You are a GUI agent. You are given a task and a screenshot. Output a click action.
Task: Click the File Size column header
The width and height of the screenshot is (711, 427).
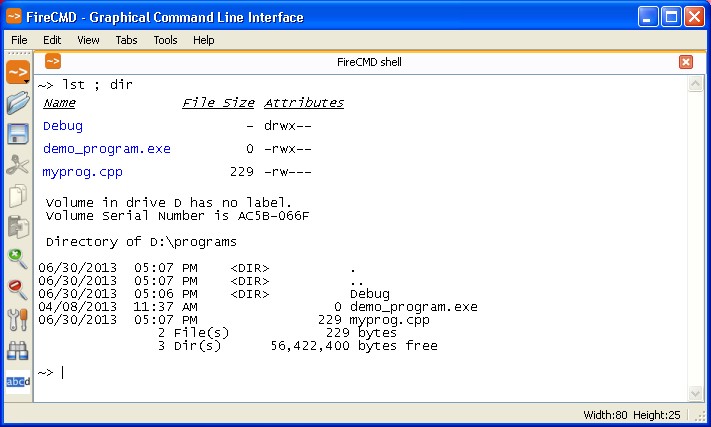click(x=218, y=103)
